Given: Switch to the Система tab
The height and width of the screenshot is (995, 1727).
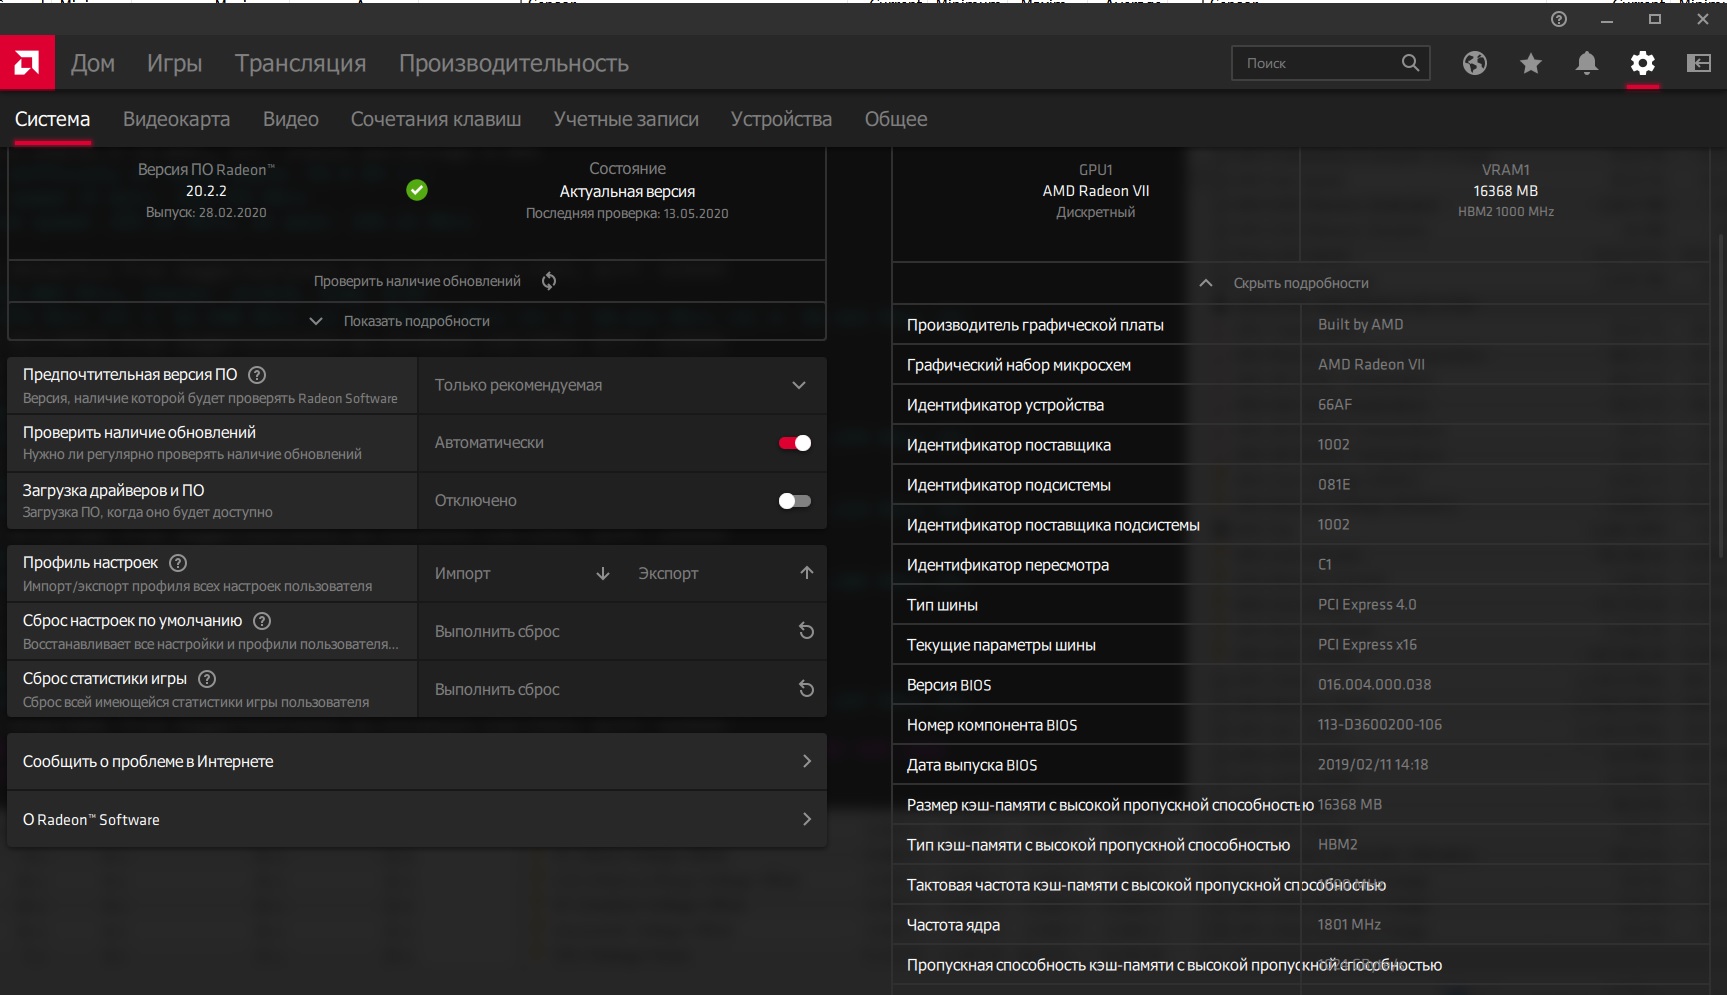Looking at the screenshot, I should point(52,119).
